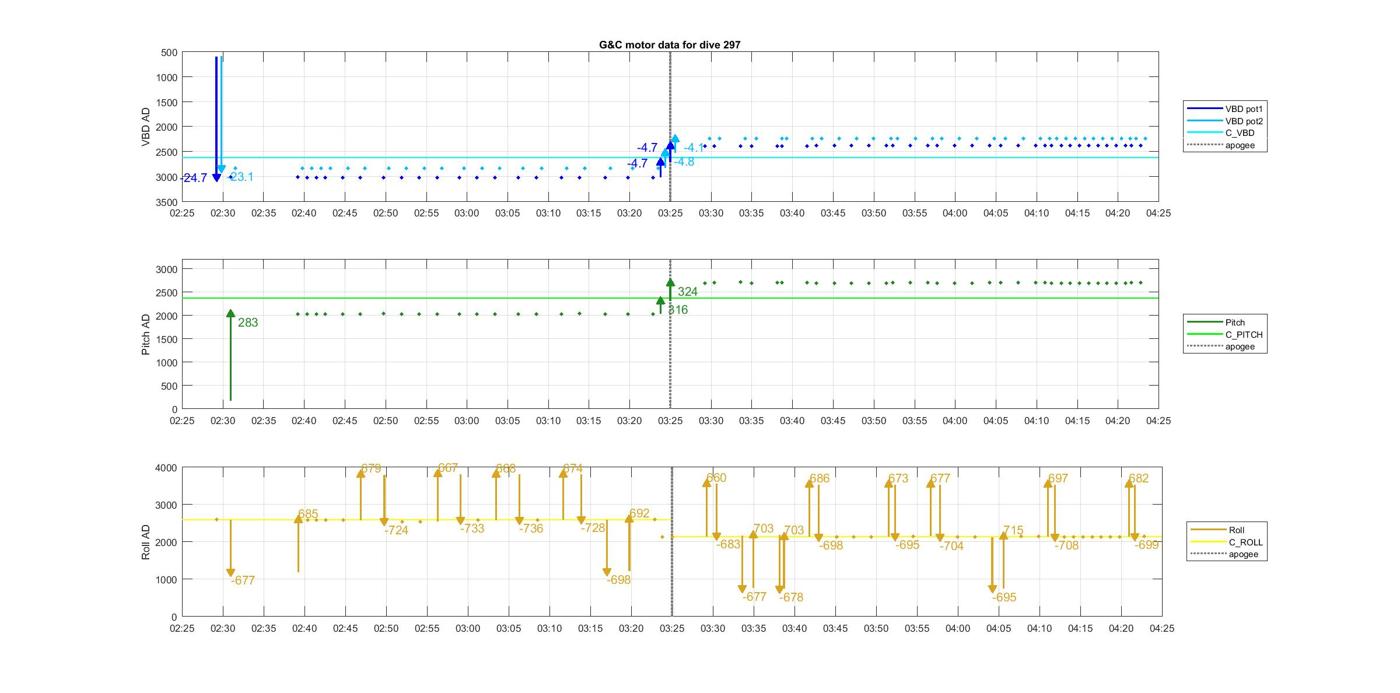Screen dimensions: 1400x693
Task: Click the "-678" roll annotation
Action: [790, 597]
